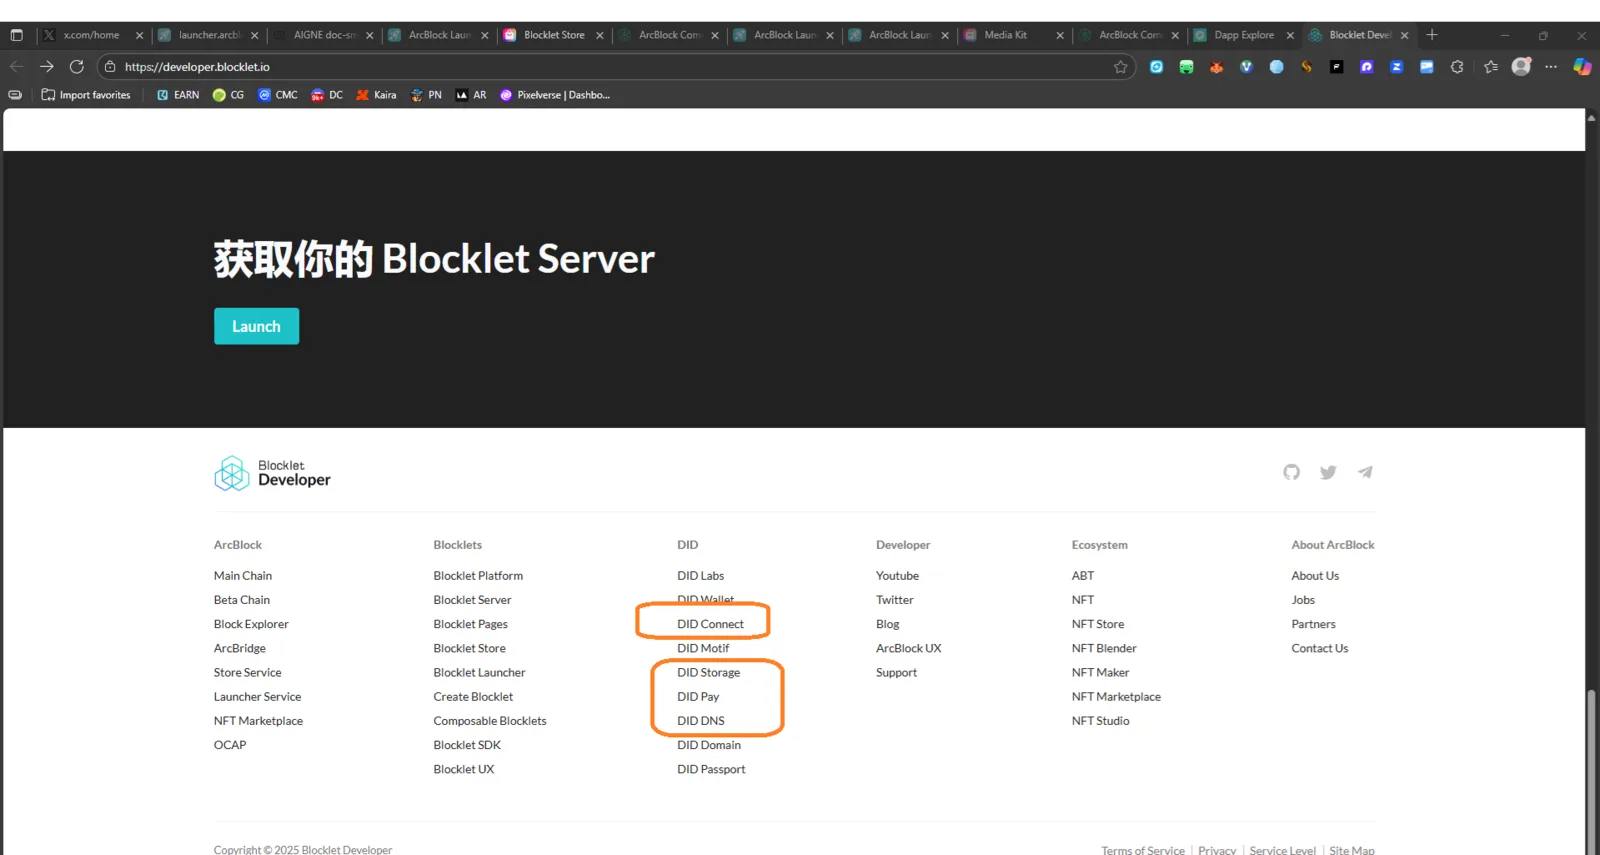Switch to the Media Kit tab
Image resolution: width=1600 pixels, height=855 pixels.
pos(1013,35)
